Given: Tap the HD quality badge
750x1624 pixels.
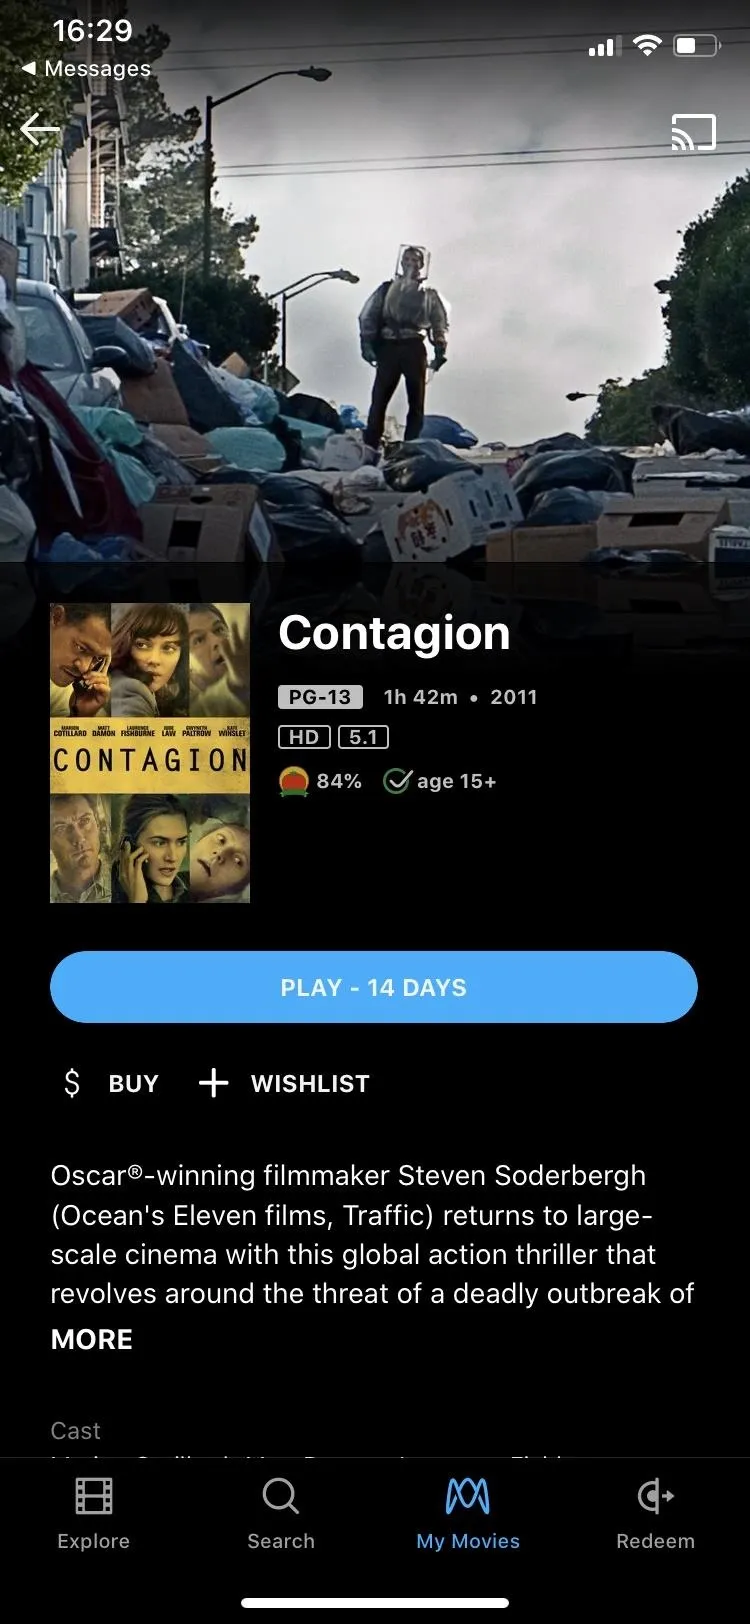Looking at the screenshot, I should pyautogui.click(x=304, y=737).
